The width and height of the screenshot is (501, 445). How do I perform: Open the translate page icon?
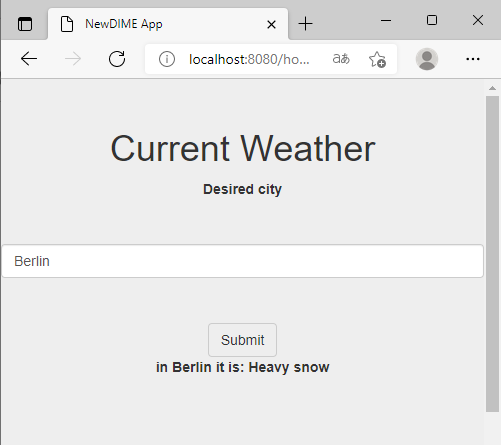point(341,59)
